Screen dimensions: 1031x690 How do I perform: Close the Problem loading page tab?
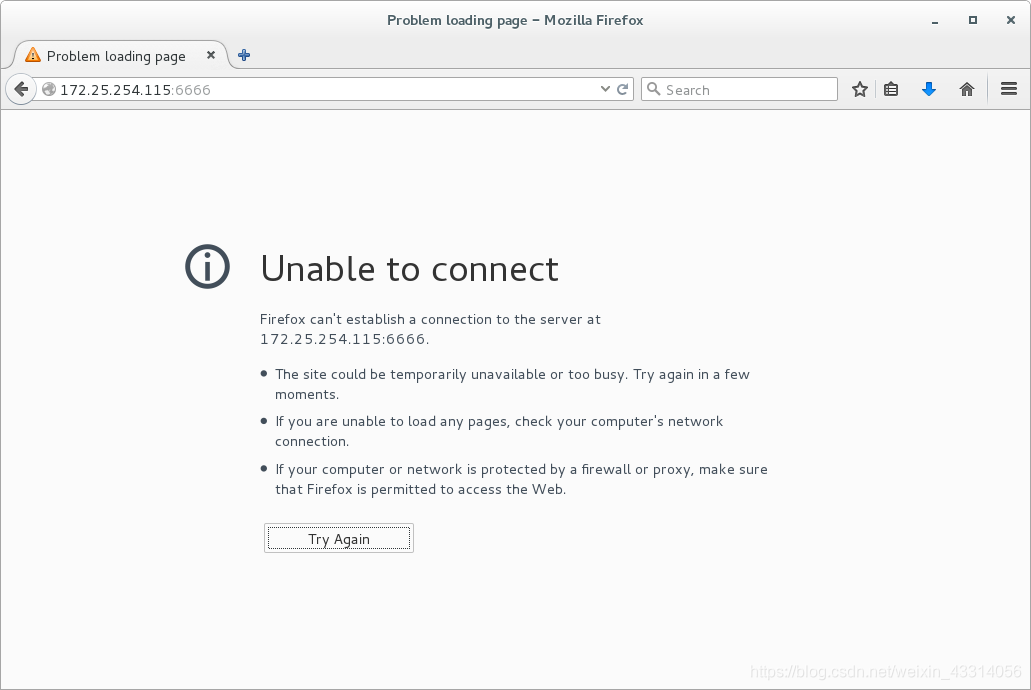pos(210,55)
